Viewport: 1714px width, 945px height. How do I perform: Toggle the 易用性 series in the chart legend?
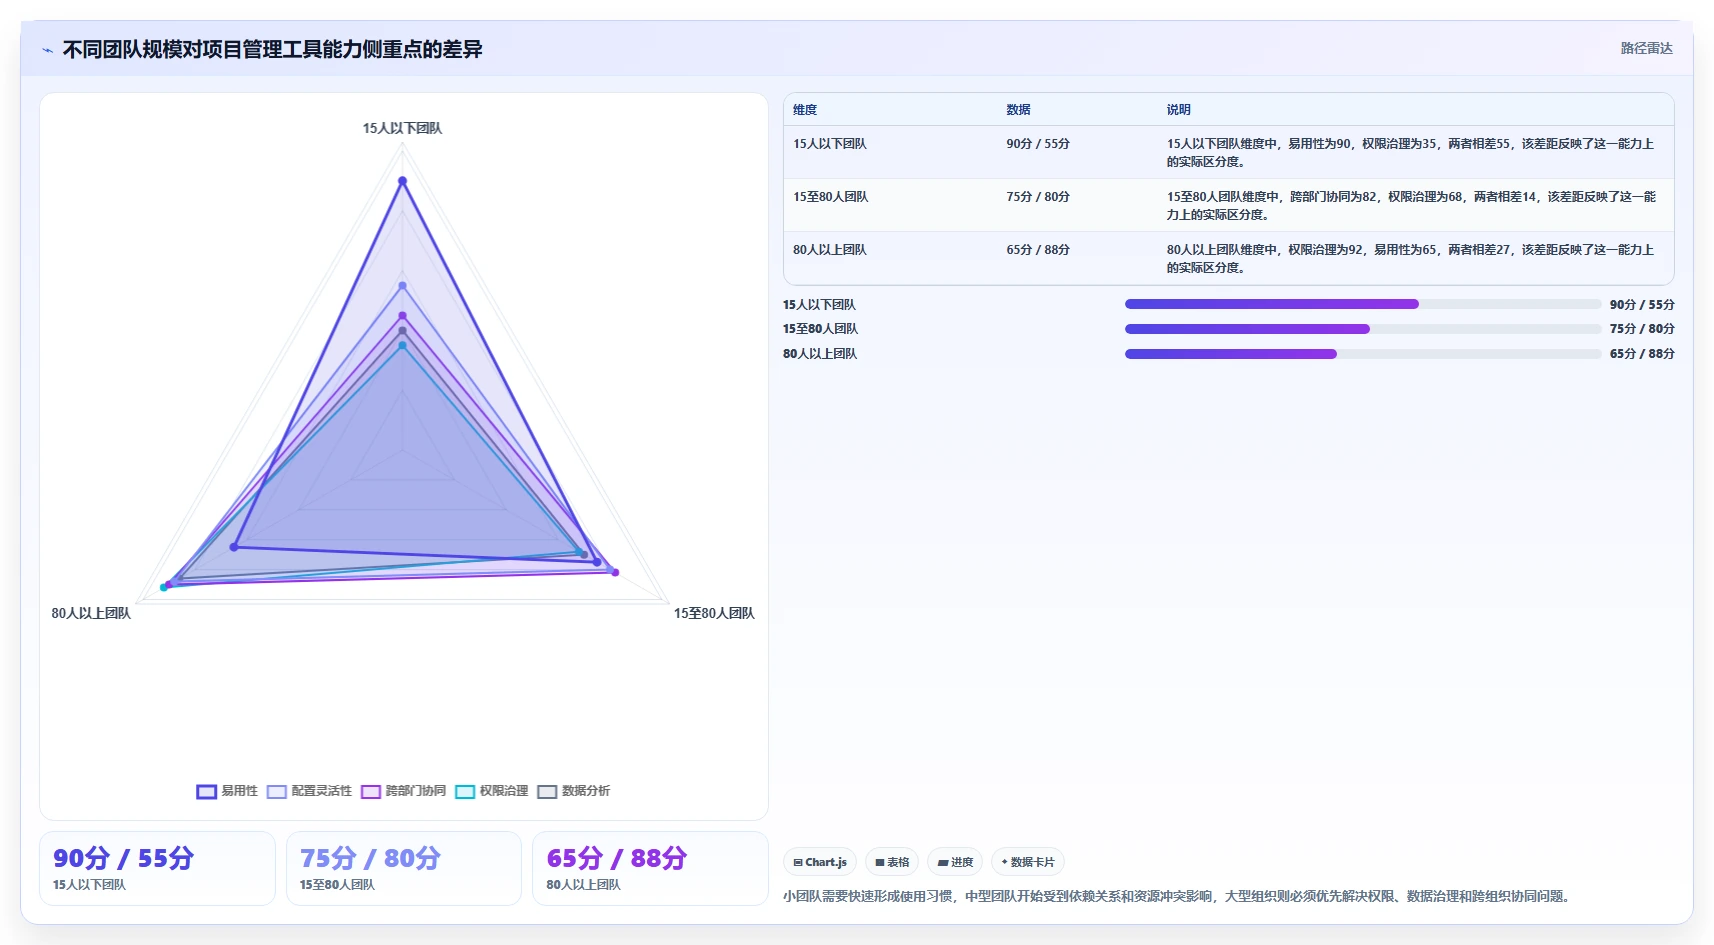tap(227, 791)
